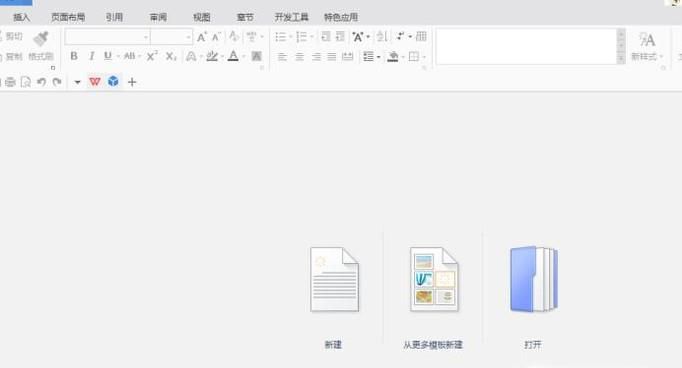This screenshot has height=368, width=682.
Task: Click the sort A-Z icon
Action: (x=382, y=37)
